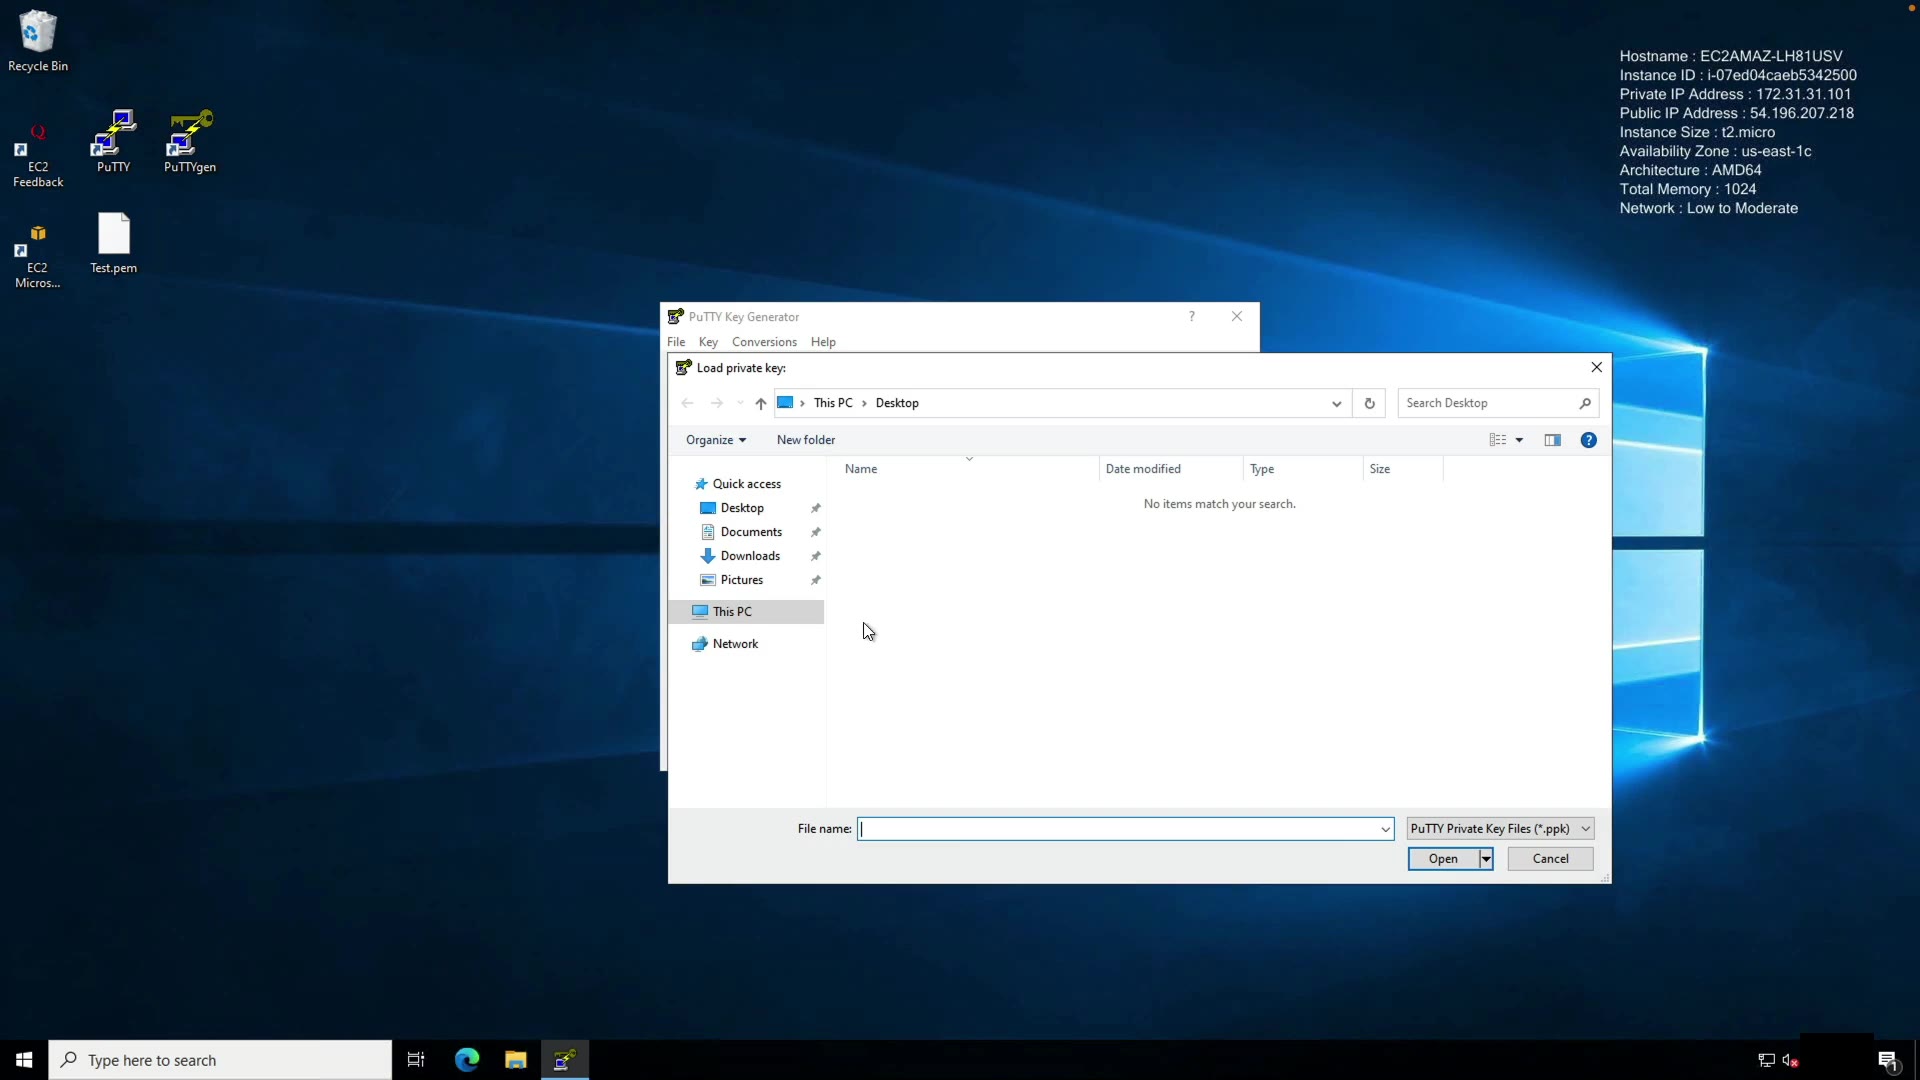Viewport: 1920px width, 1080px height.
Task: Open the file type filter dropdown
Action: (1499, 829)
